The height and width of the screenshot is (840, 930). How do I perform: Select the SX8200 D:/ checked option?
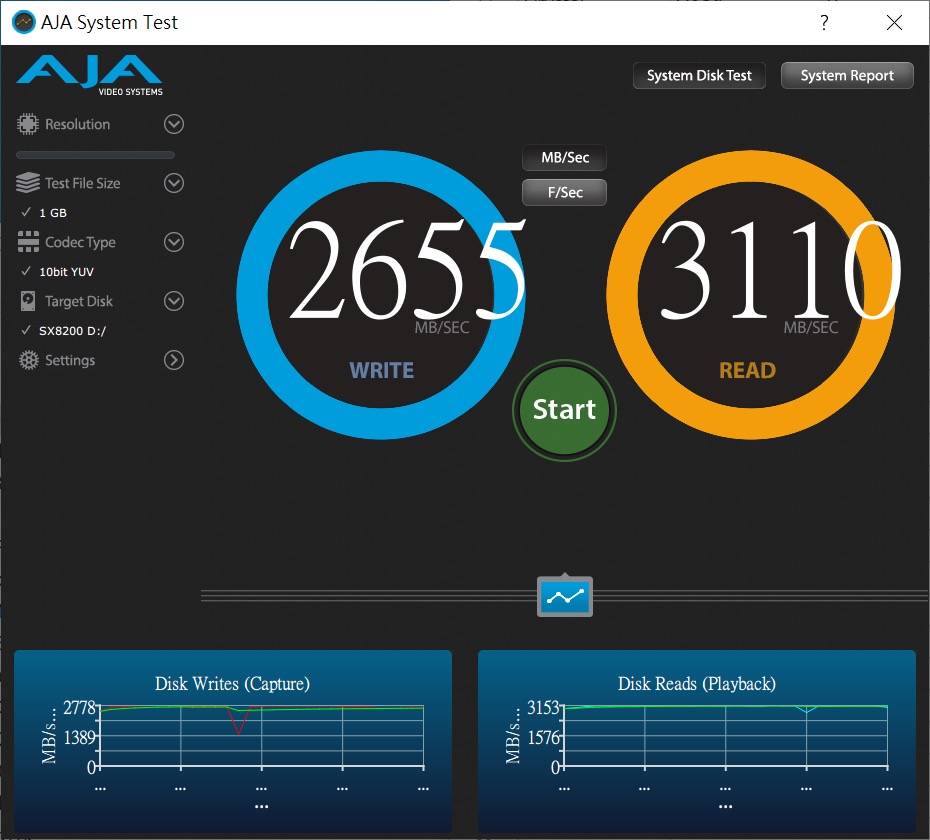click(x=63, y=330)
